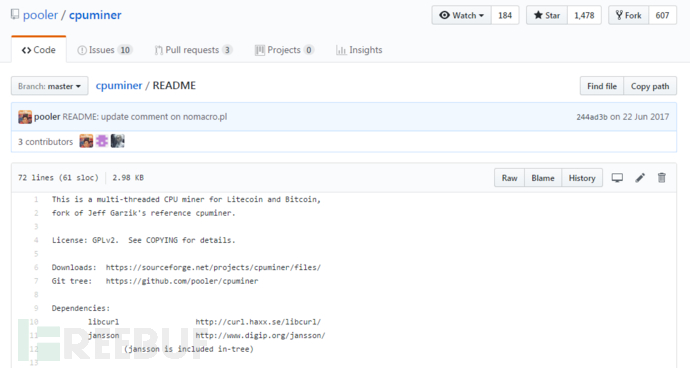The width and height of the screenshot is (690, 368).
Task: Click the Copy path button
Action: (x=650, y=86)
